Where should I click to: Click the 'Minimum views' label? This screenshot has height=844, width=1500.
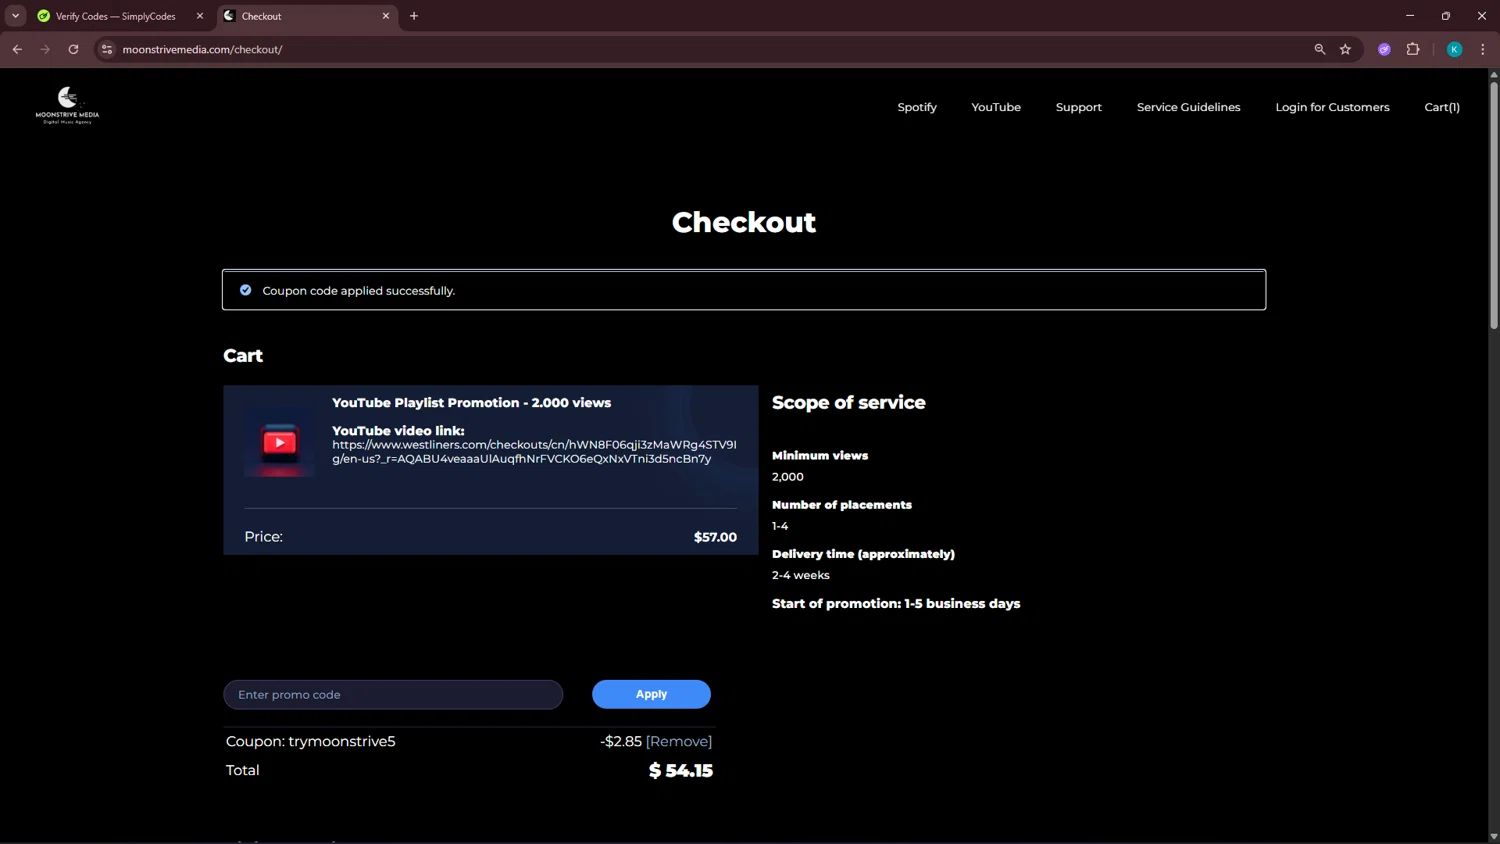[819, 456]
